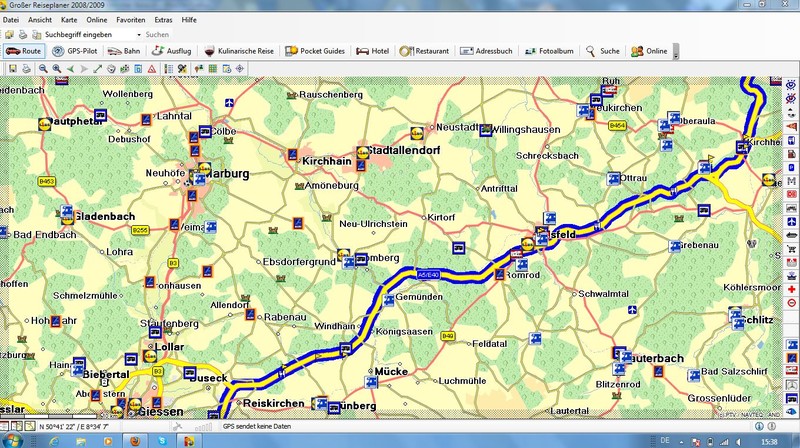Open the Fotoalbum
The height and width of the screenshot is (448, 800).
(x=545, y=51)
